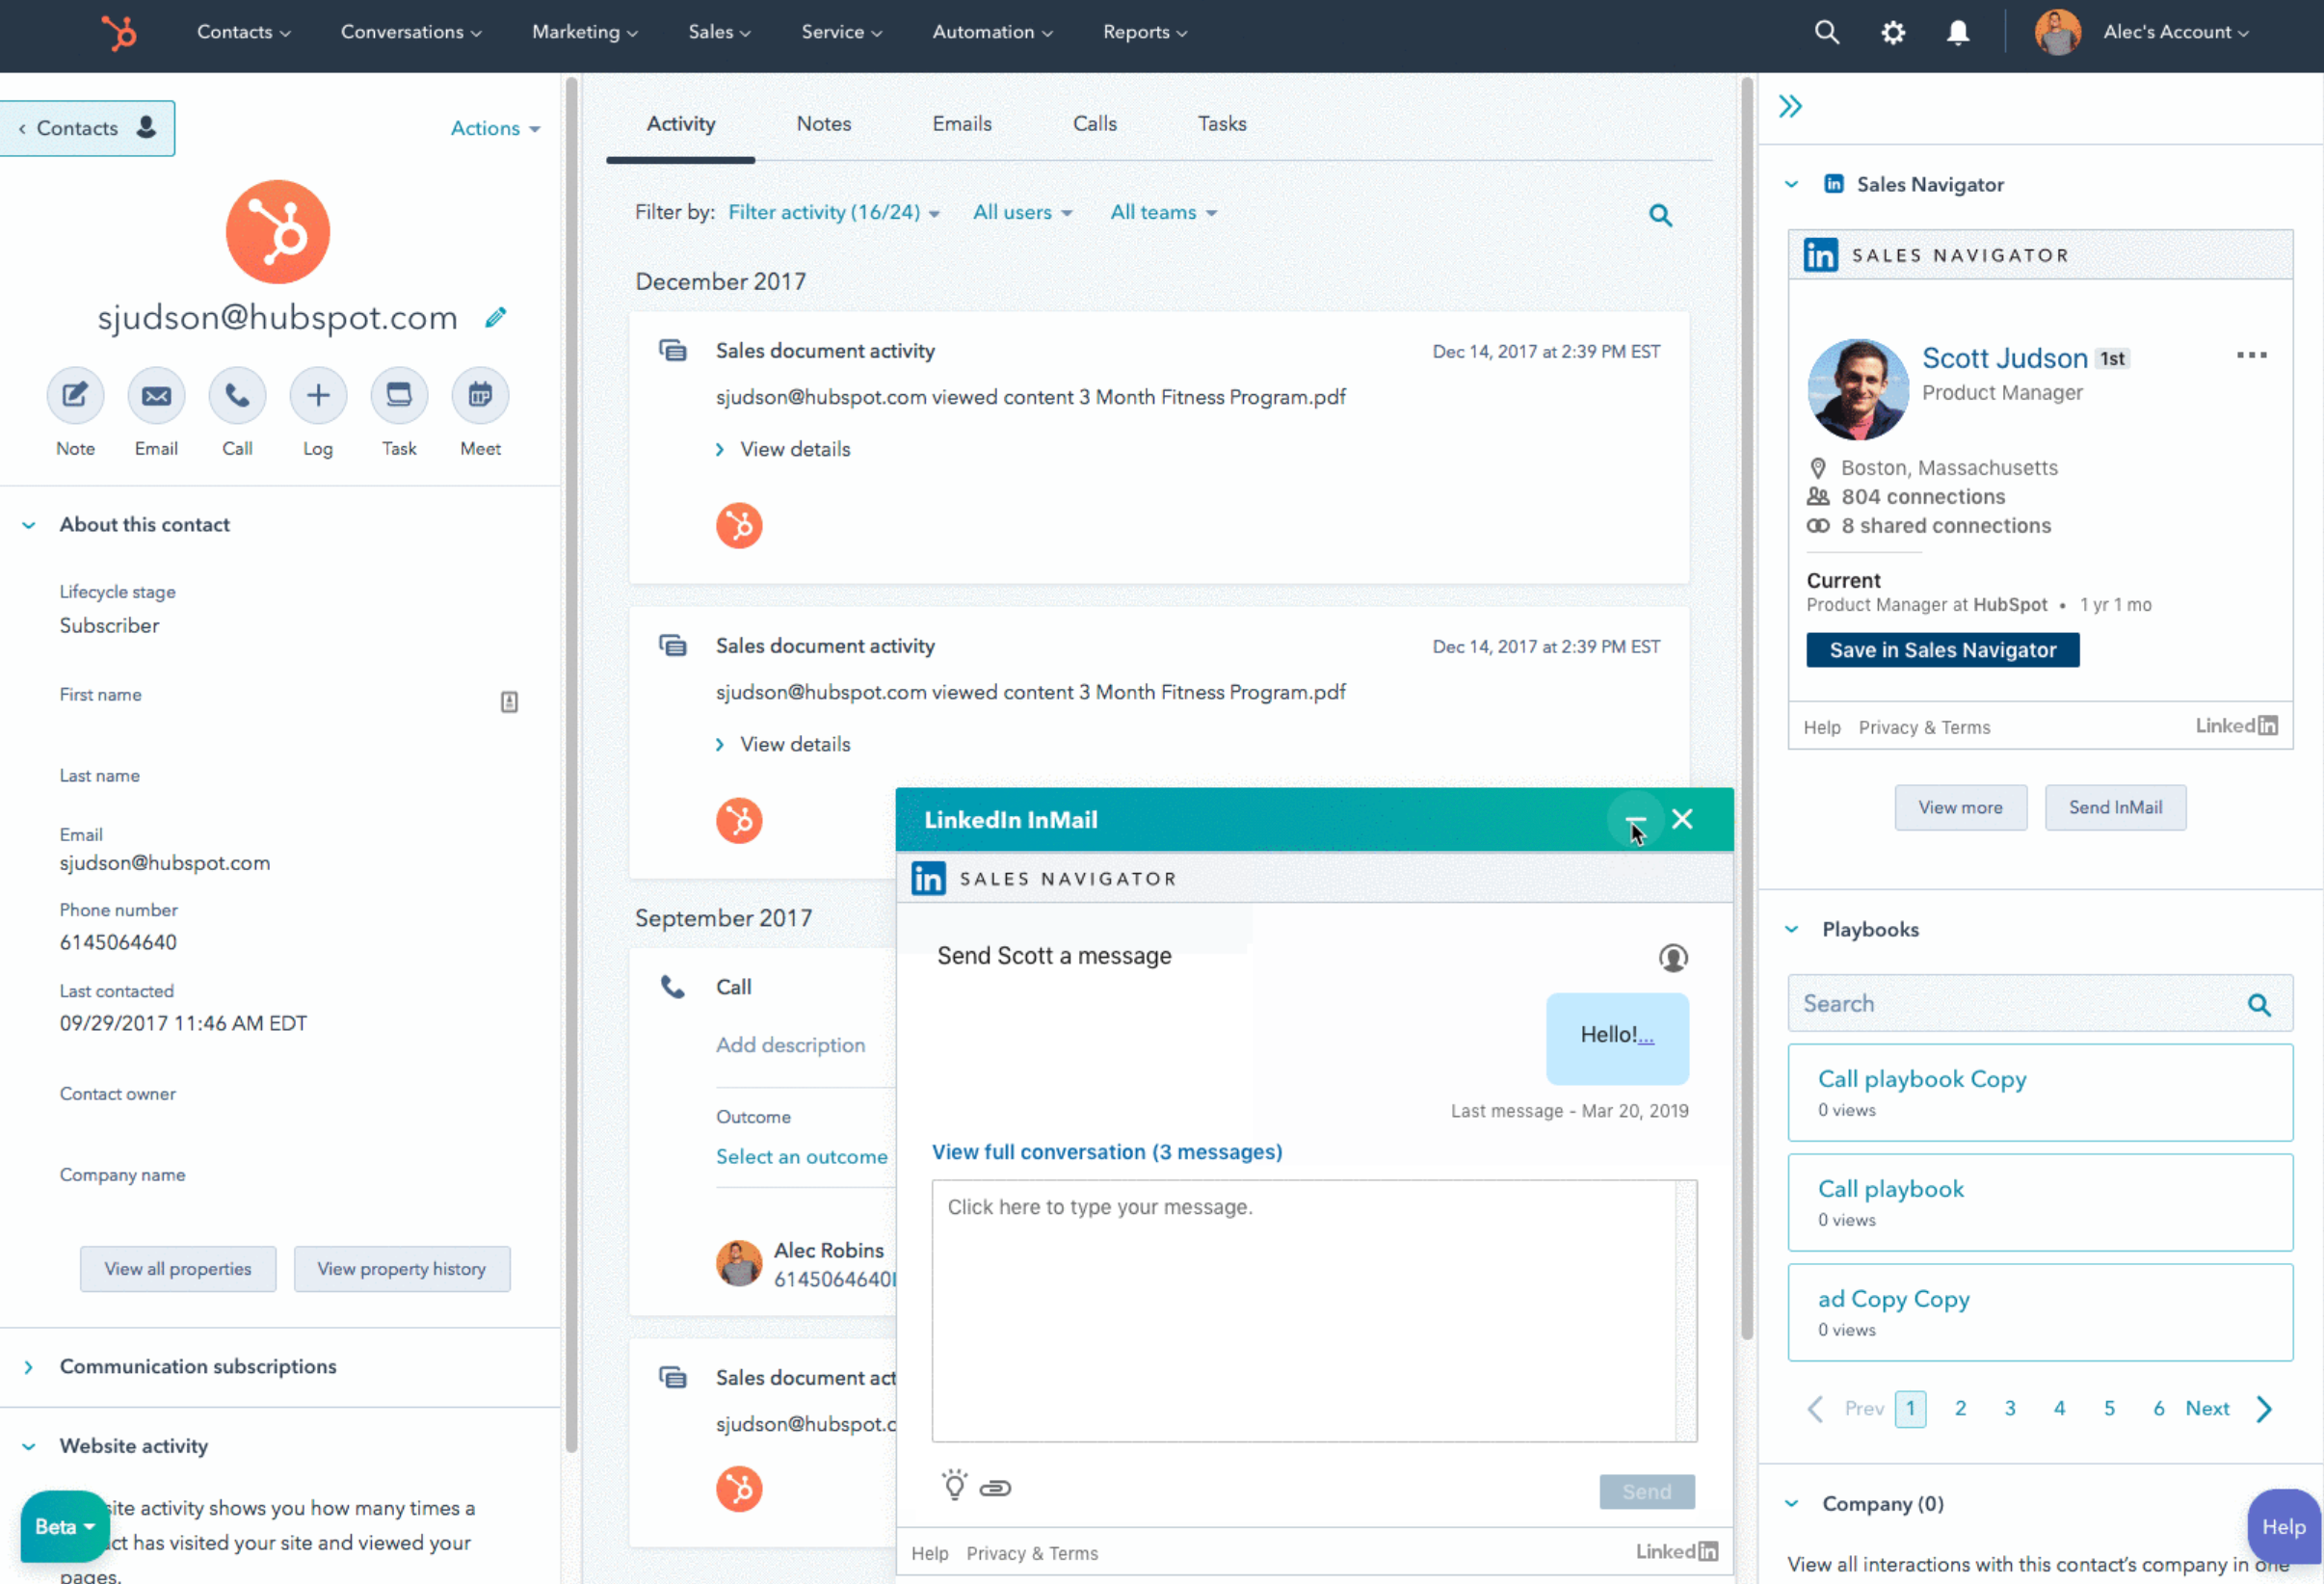2324x1584 pixels.
Task: Click LinkedIn logo in Sales Navigator card header
Action: click(1820, 255)
